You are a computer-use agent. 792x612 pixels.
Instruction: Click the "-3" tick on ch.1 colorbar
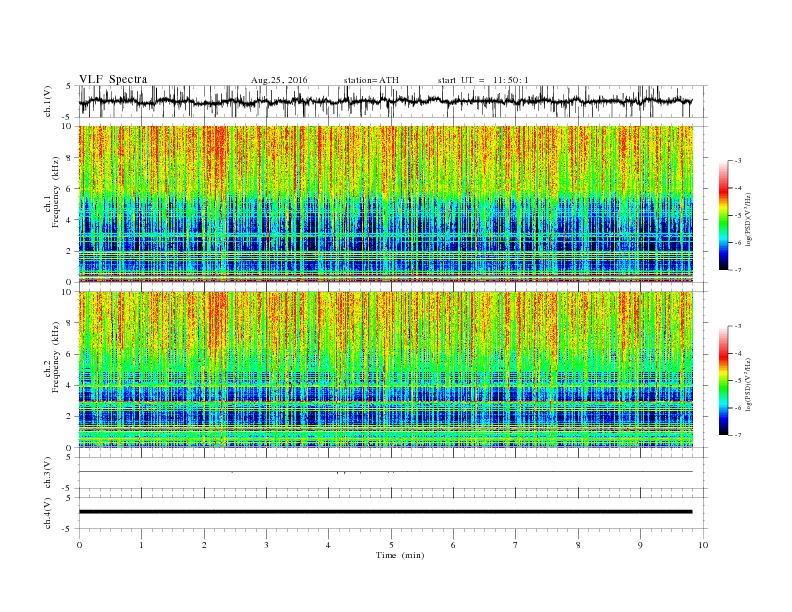738,161
